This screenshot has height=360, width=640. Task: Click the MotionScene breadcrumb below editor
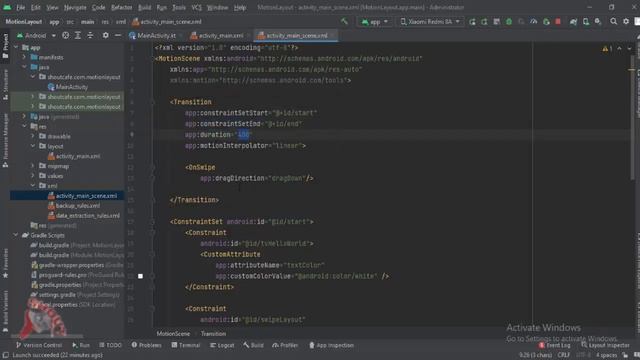click(x=173, y=333)
